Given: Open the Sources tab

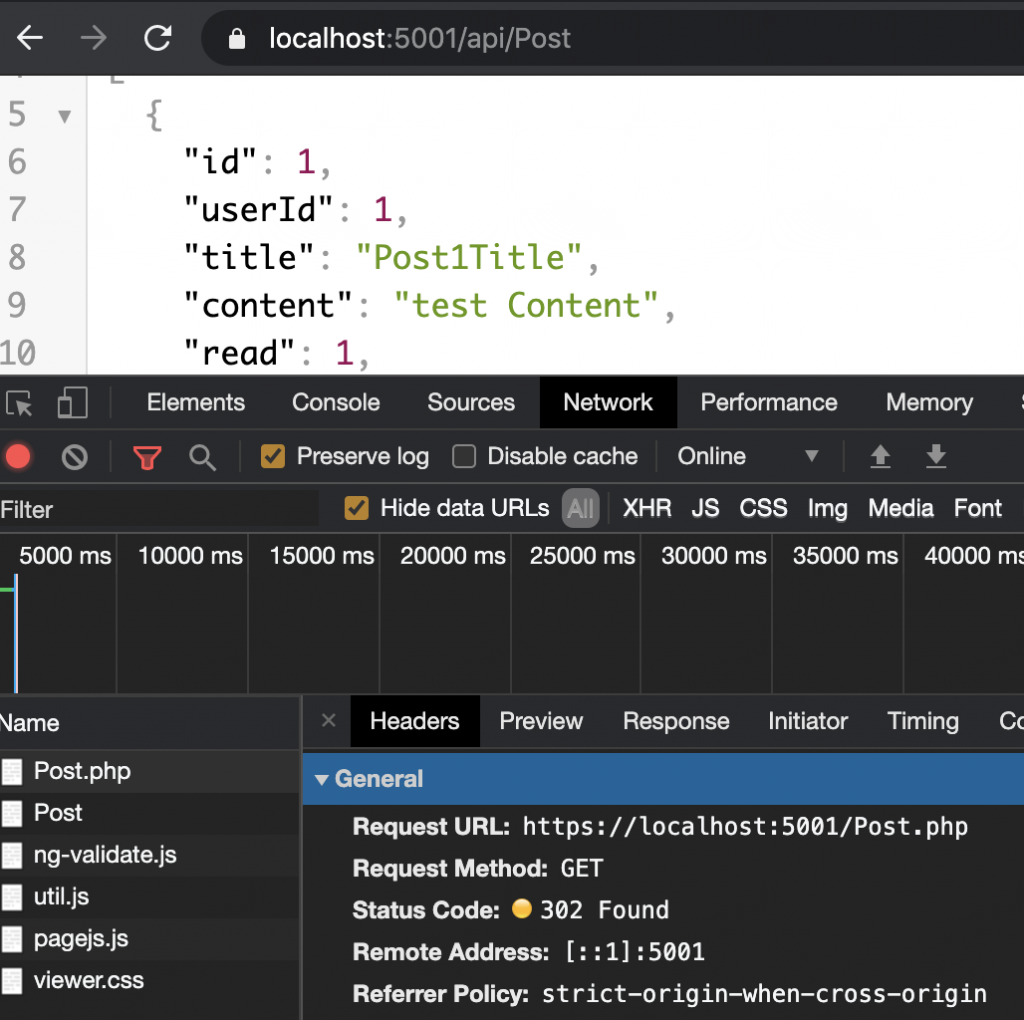Looking at the screenshot, I should coord(471,402).
